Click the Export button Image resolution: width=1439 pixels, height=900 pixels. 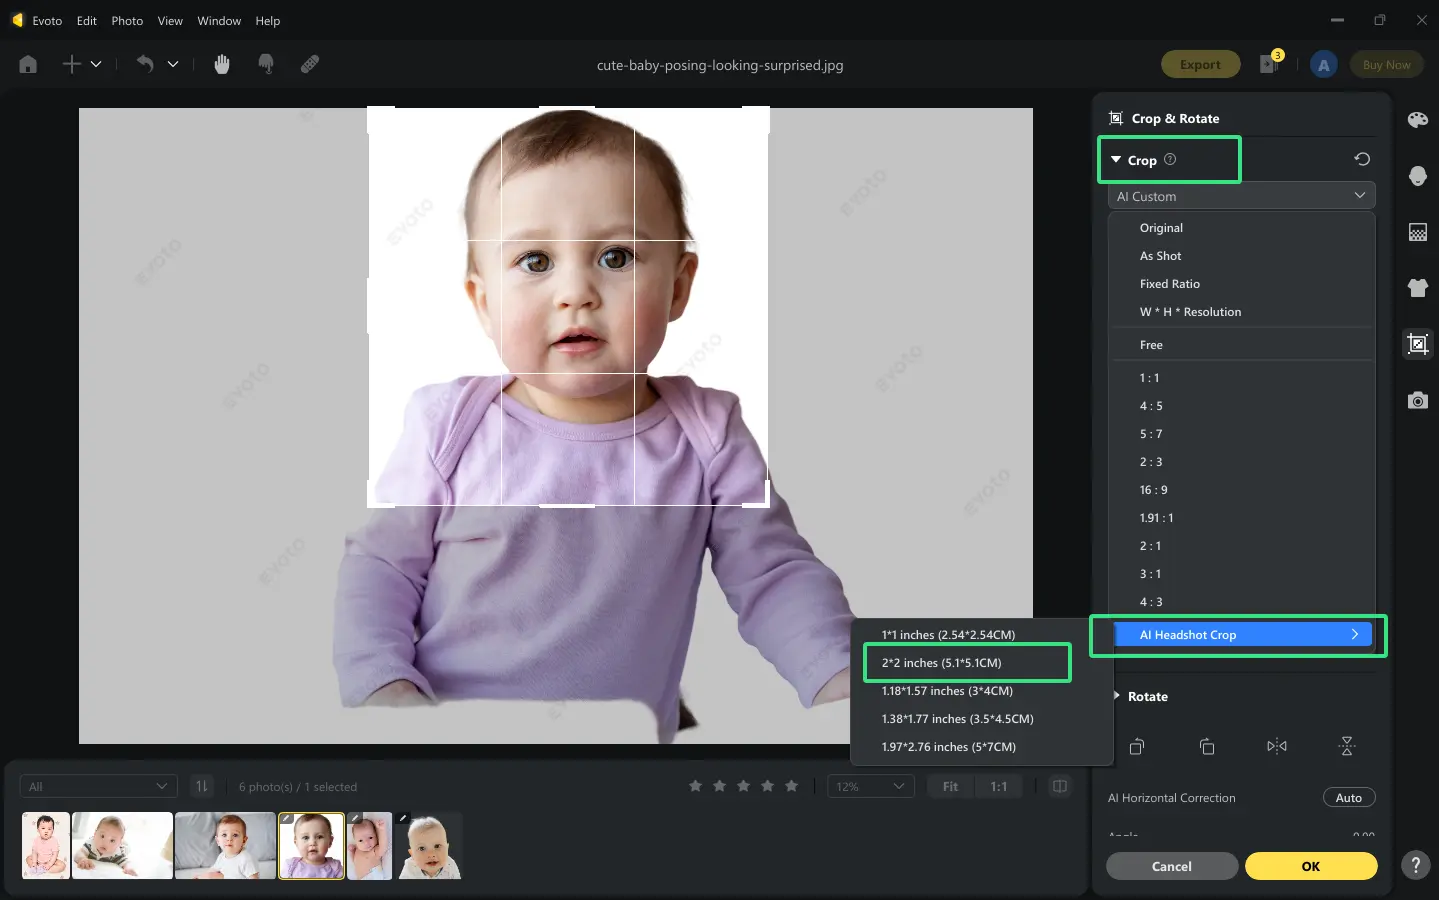coord(1200,63)
